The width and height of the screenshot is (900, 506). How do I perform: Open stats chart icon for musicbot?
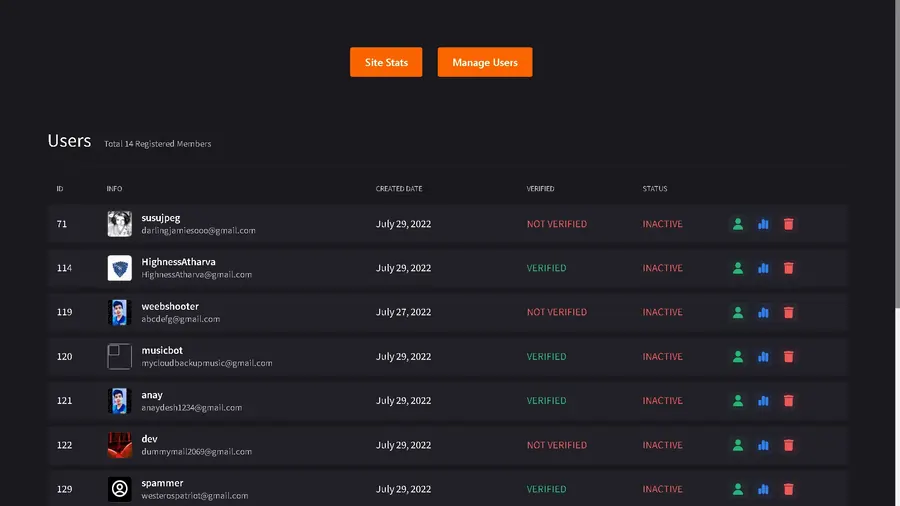pos(763,356)
